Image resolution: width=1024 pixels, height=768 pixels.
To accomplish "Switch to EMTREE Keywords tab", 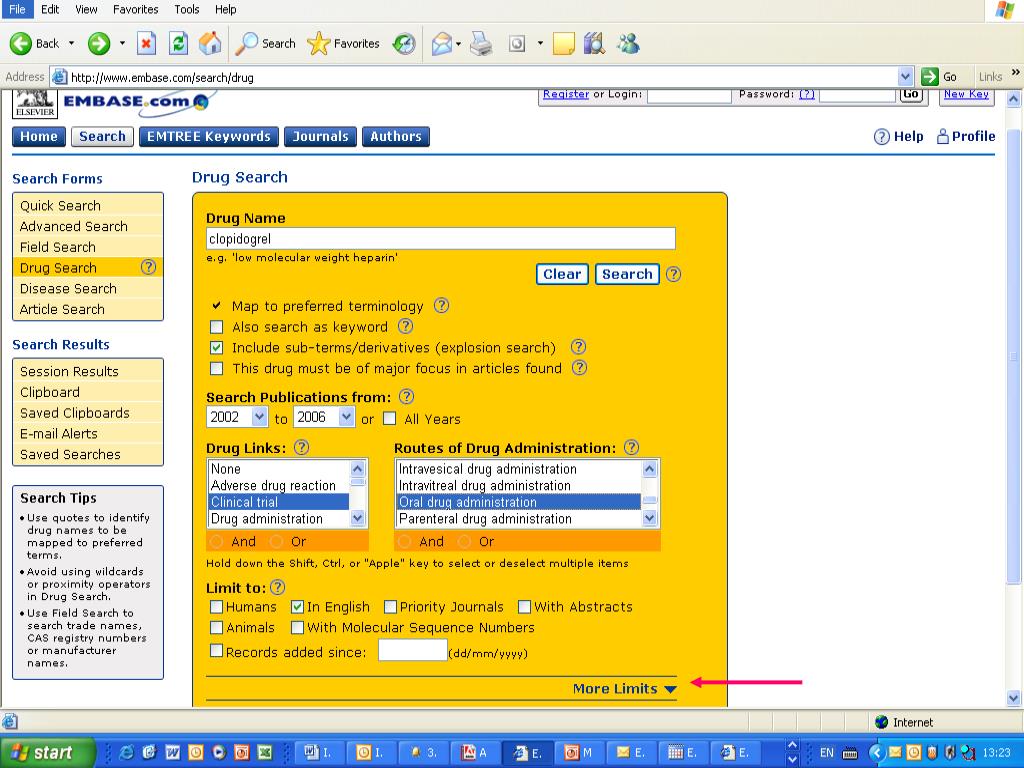I will coord(209,136).
